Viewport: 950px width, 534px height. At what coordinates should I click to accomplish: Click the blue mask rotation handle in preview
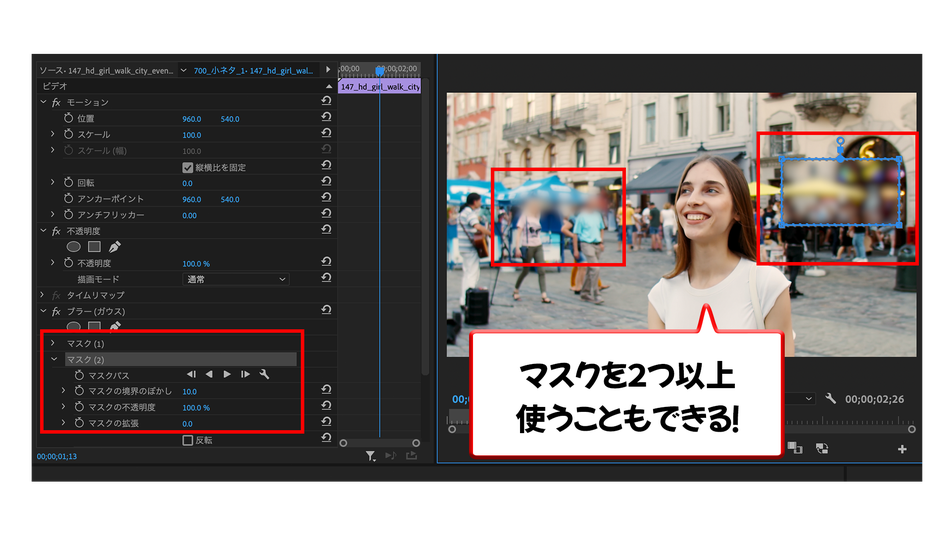click(x=840, y=141)
